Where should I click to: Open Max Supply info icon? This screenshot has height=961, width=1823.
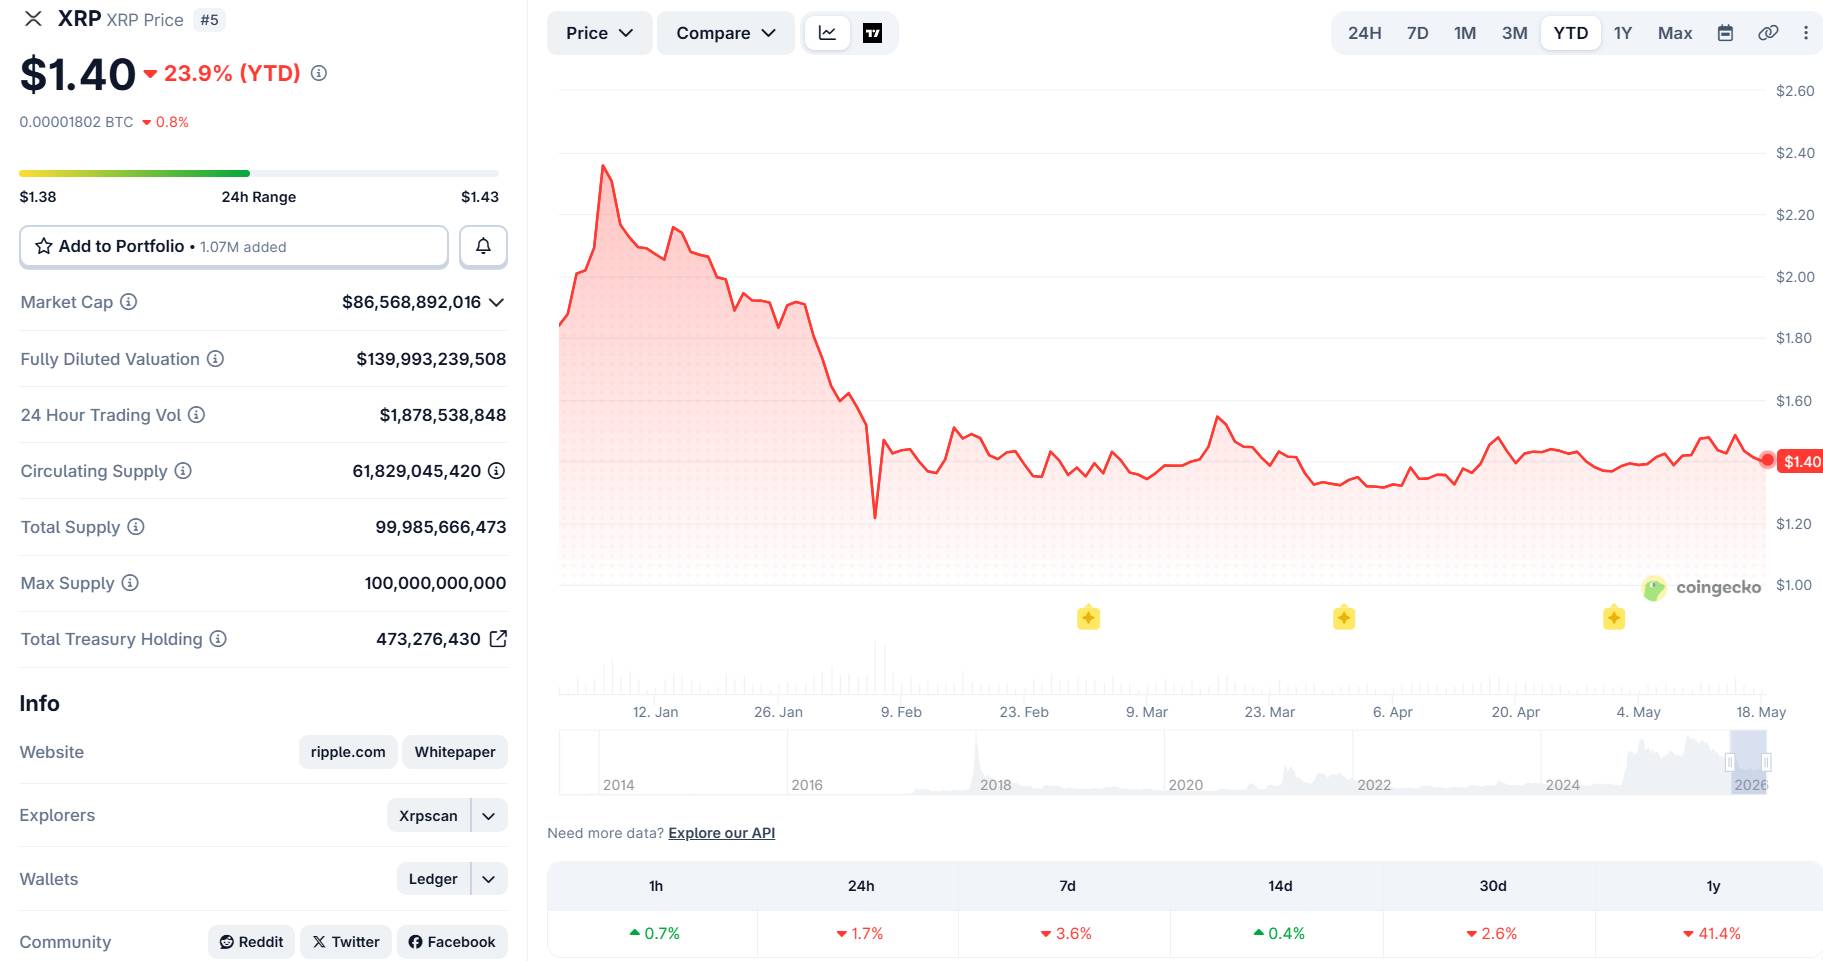tap(130, 583)
